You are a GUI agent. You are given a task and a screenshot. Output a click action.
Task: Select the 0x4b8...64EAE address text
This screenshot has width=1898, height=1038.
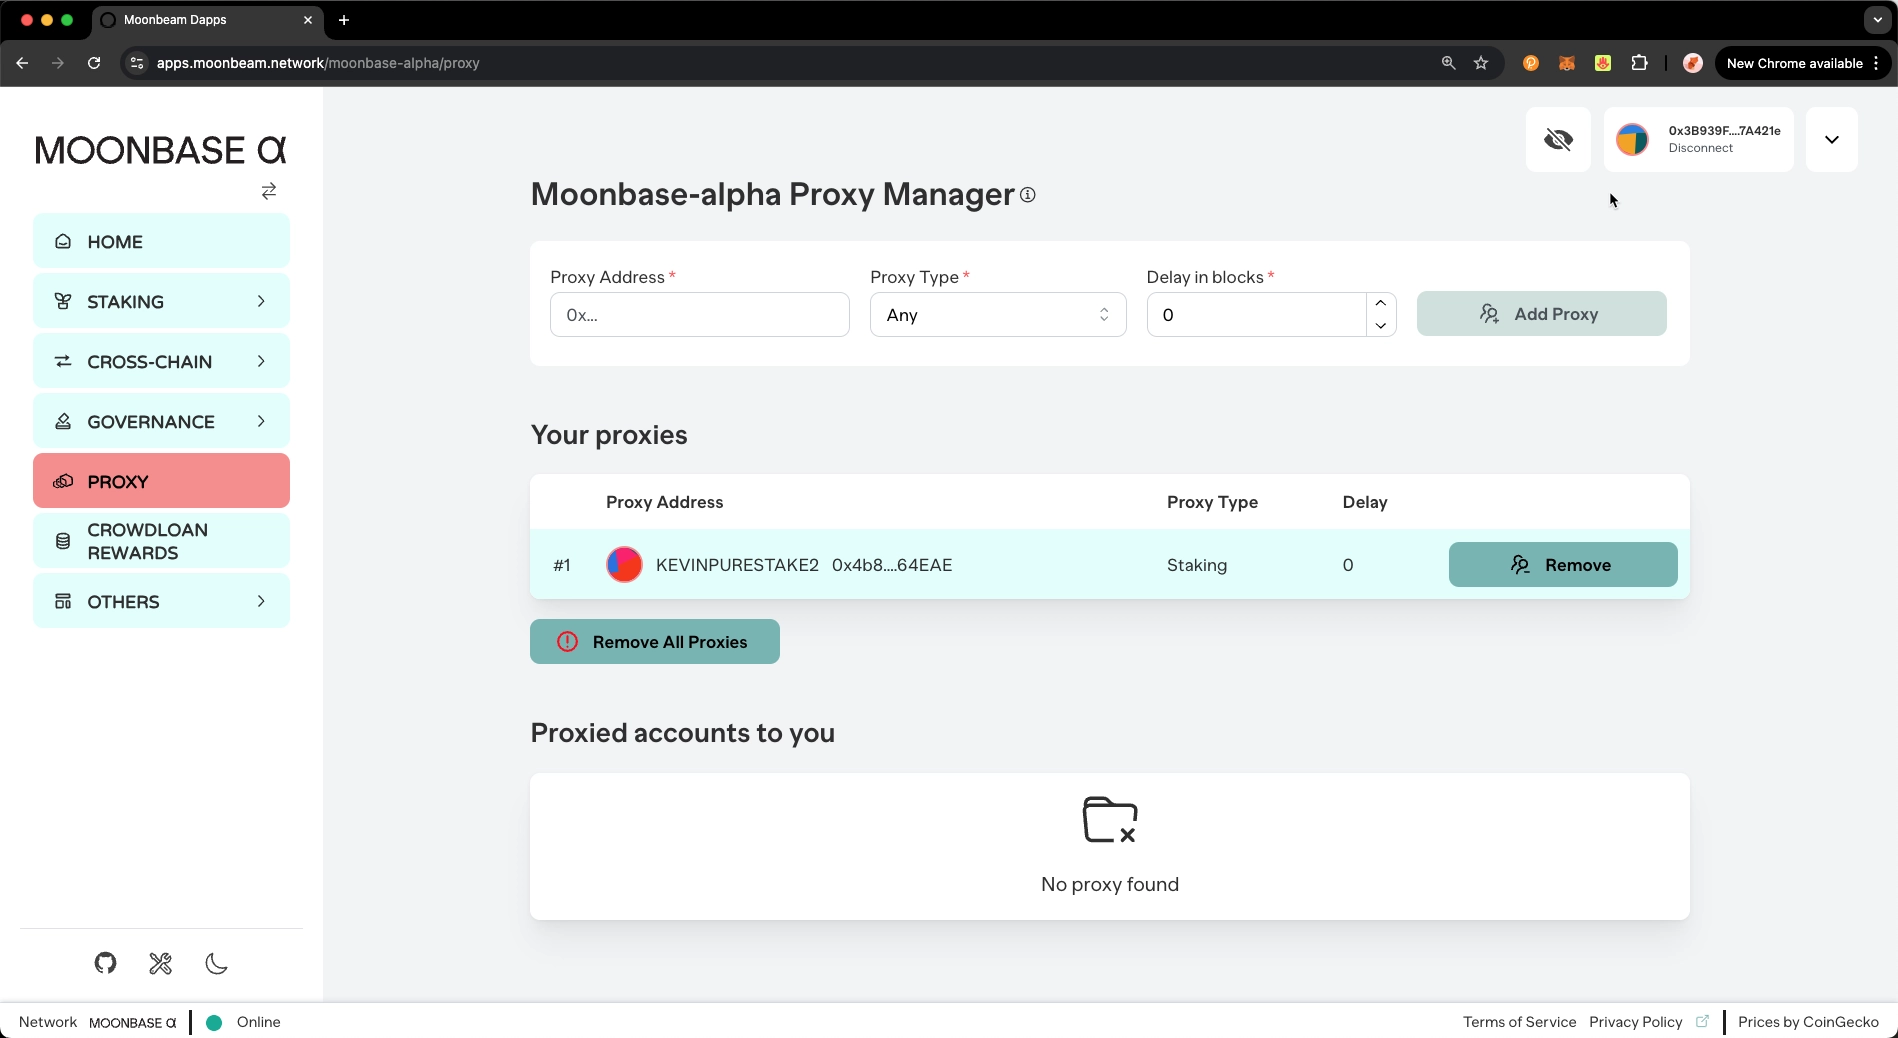pos(892,565)
